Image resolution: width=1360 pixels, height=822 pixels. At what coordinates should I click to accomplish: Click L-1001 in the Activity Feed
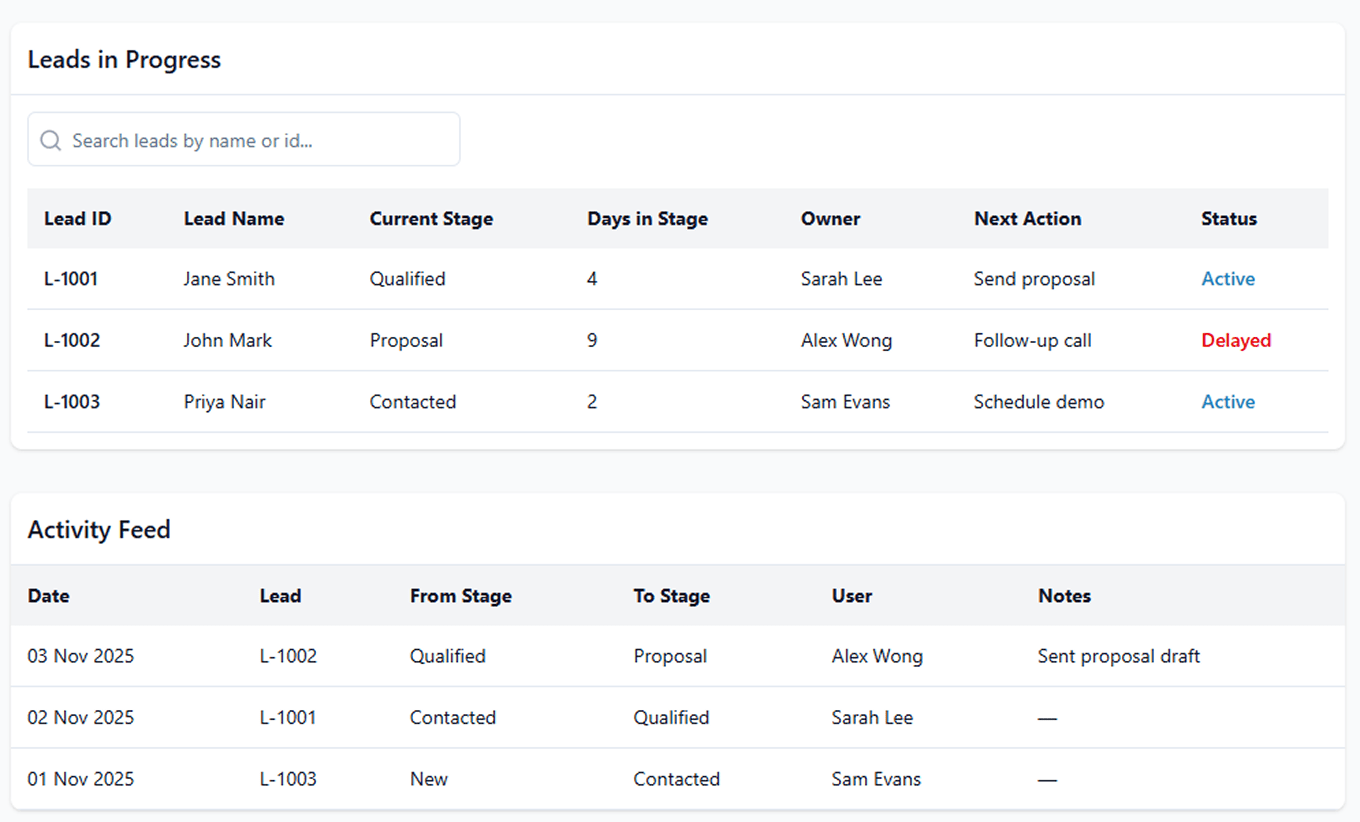coord(288,718)
